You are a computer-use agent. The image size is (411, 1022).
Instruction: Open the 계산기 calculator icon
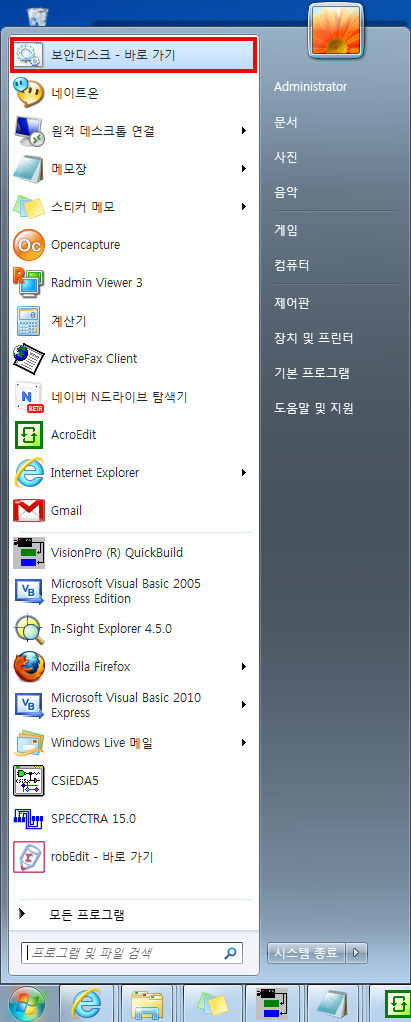click(x=29, y=321)
